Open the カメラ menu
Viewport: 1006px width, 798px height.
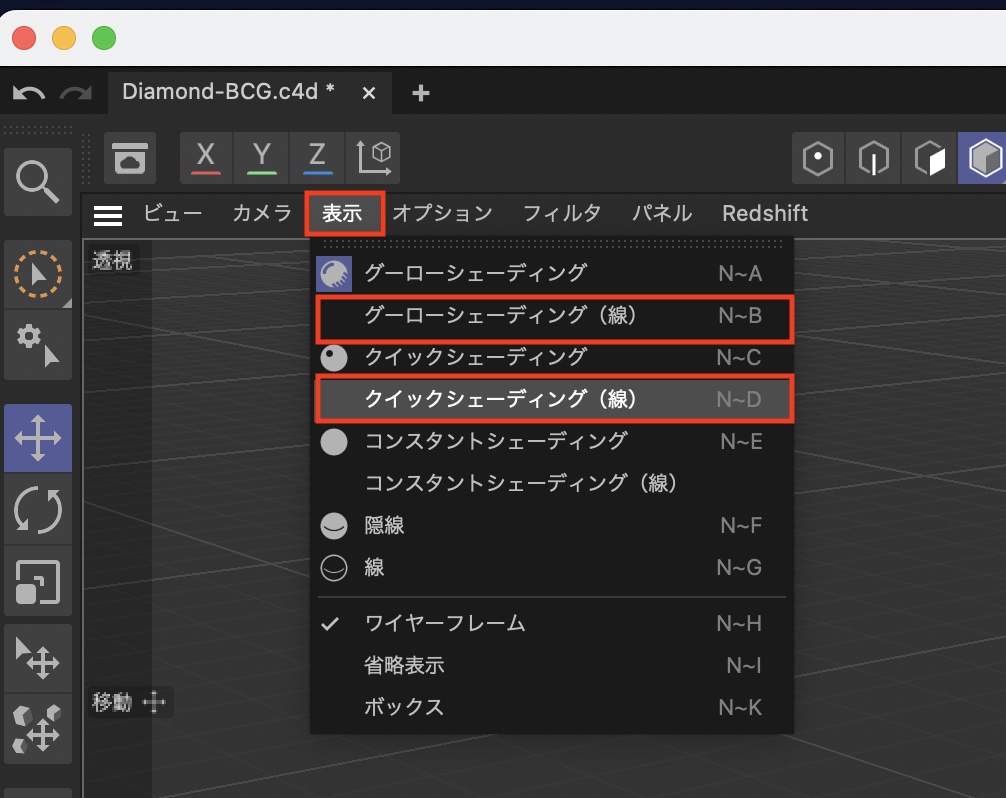(x=262, y=213)
